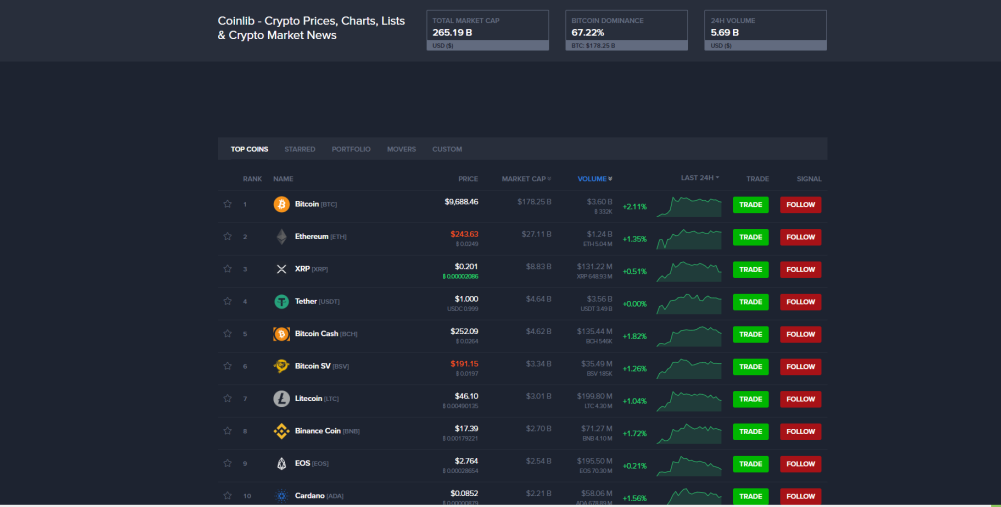Sort by Volume column header arrow

point(610,179)
